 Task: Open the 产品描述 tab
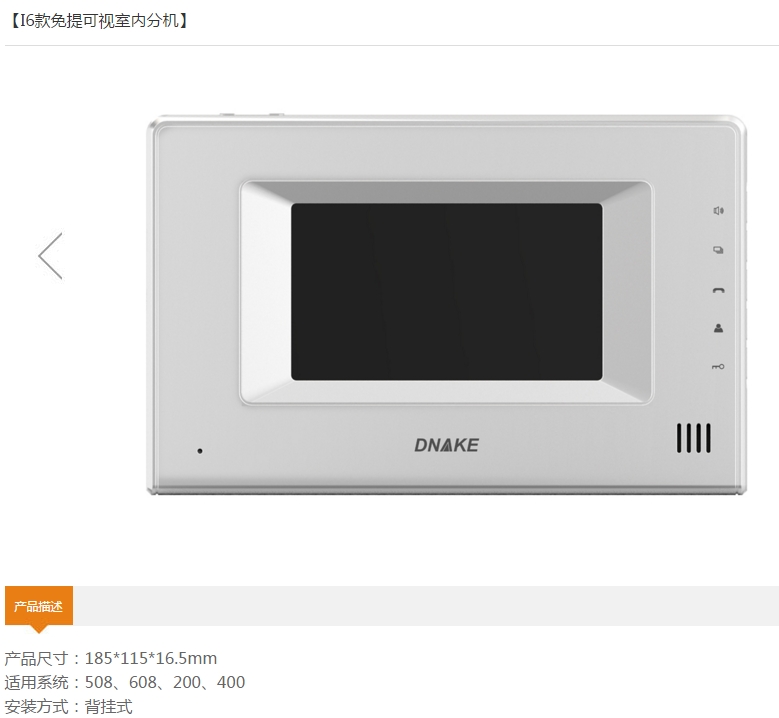pyautogui.click(x=39, y=606)
